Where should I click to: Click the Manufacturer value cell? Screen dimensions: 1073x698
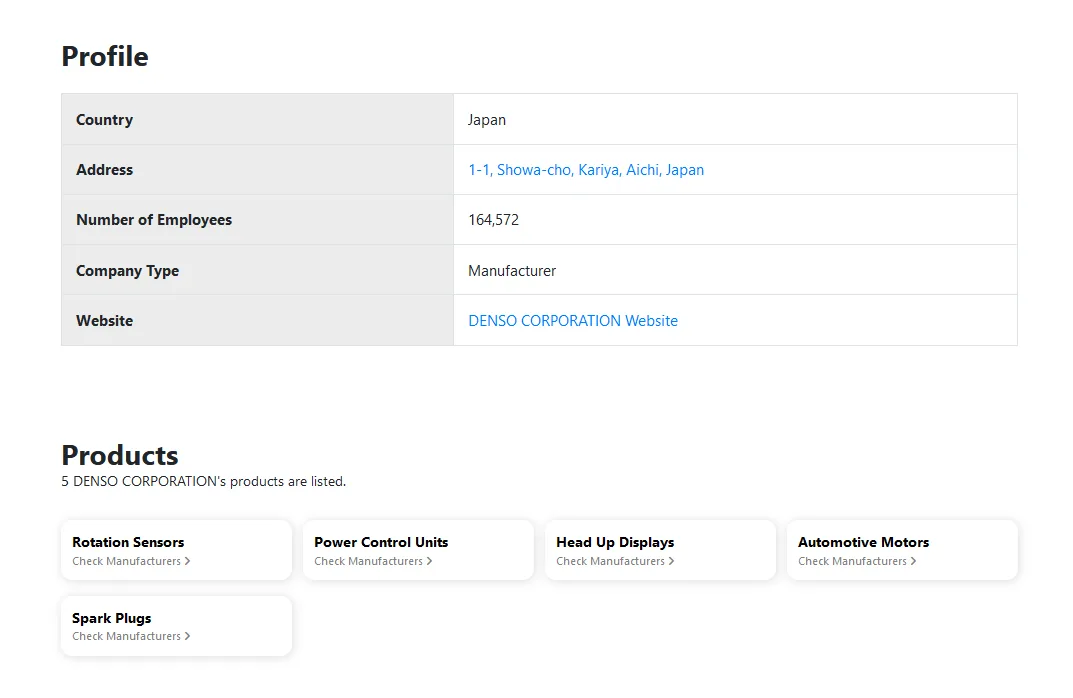tap(736, 270)
